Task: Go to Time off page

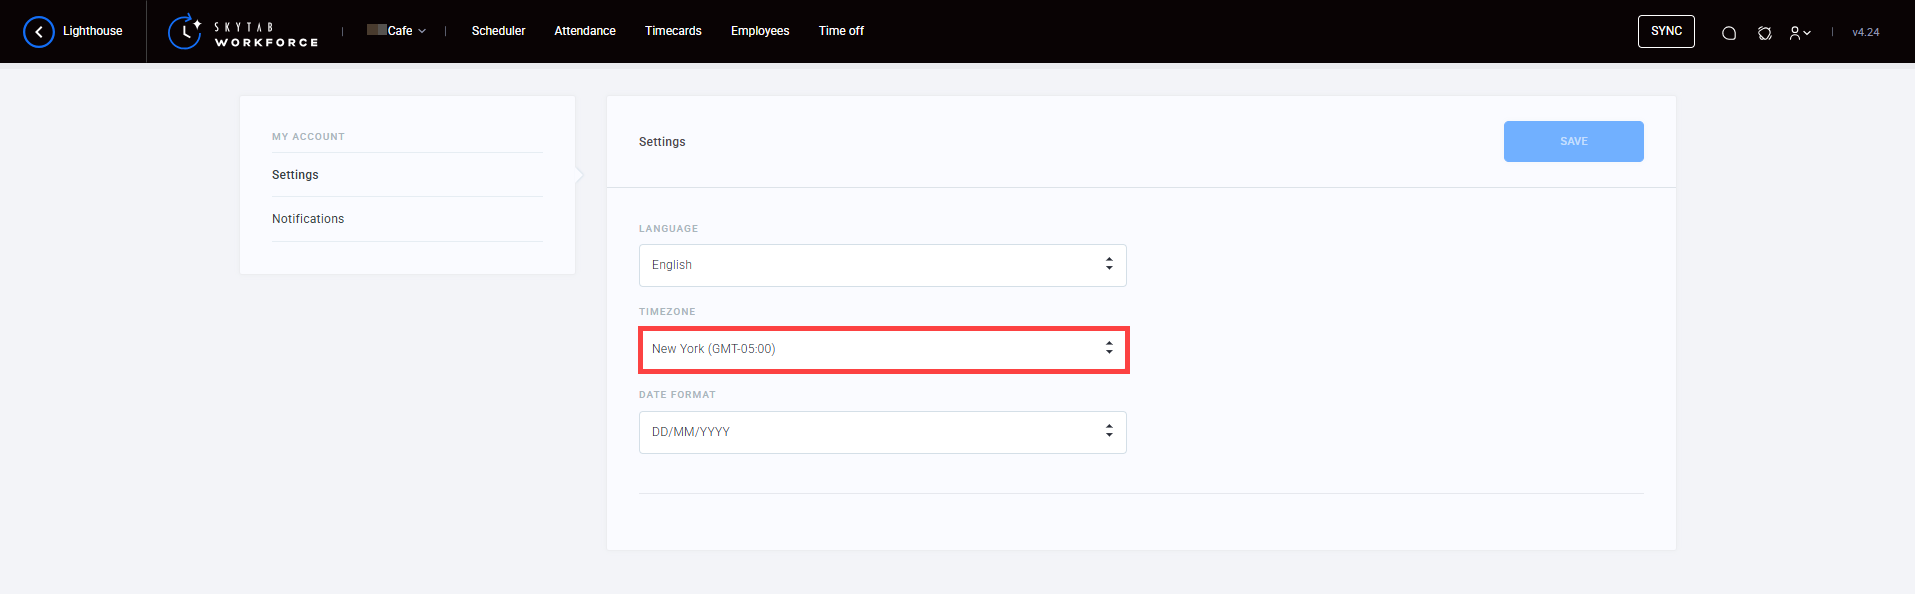Action: pos(841,31)
